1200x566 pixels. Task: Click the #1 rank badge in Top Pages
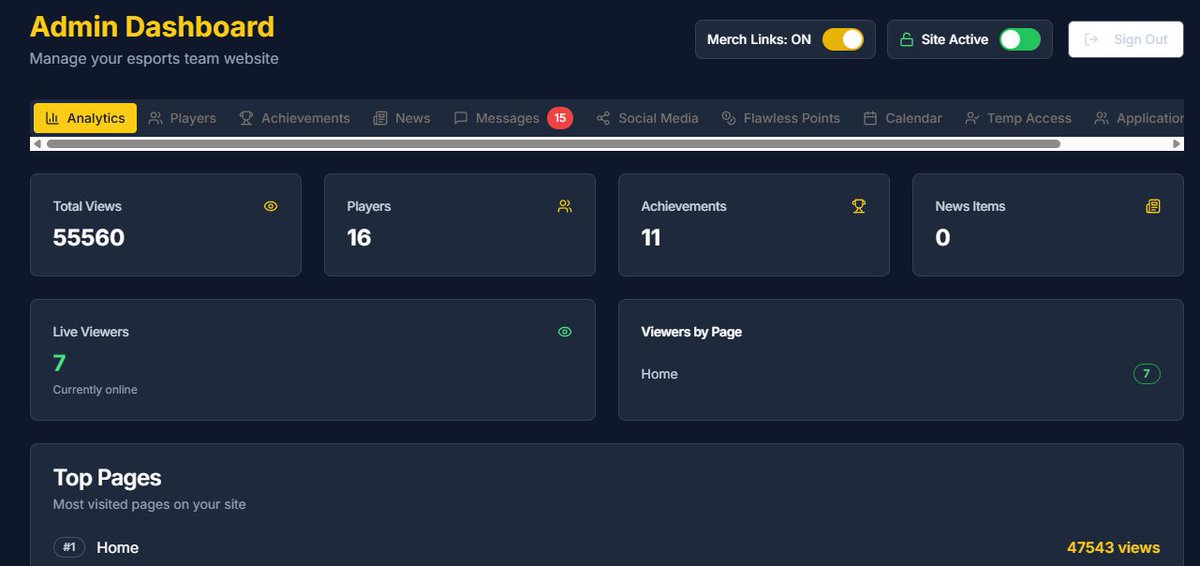pos(69,547)
